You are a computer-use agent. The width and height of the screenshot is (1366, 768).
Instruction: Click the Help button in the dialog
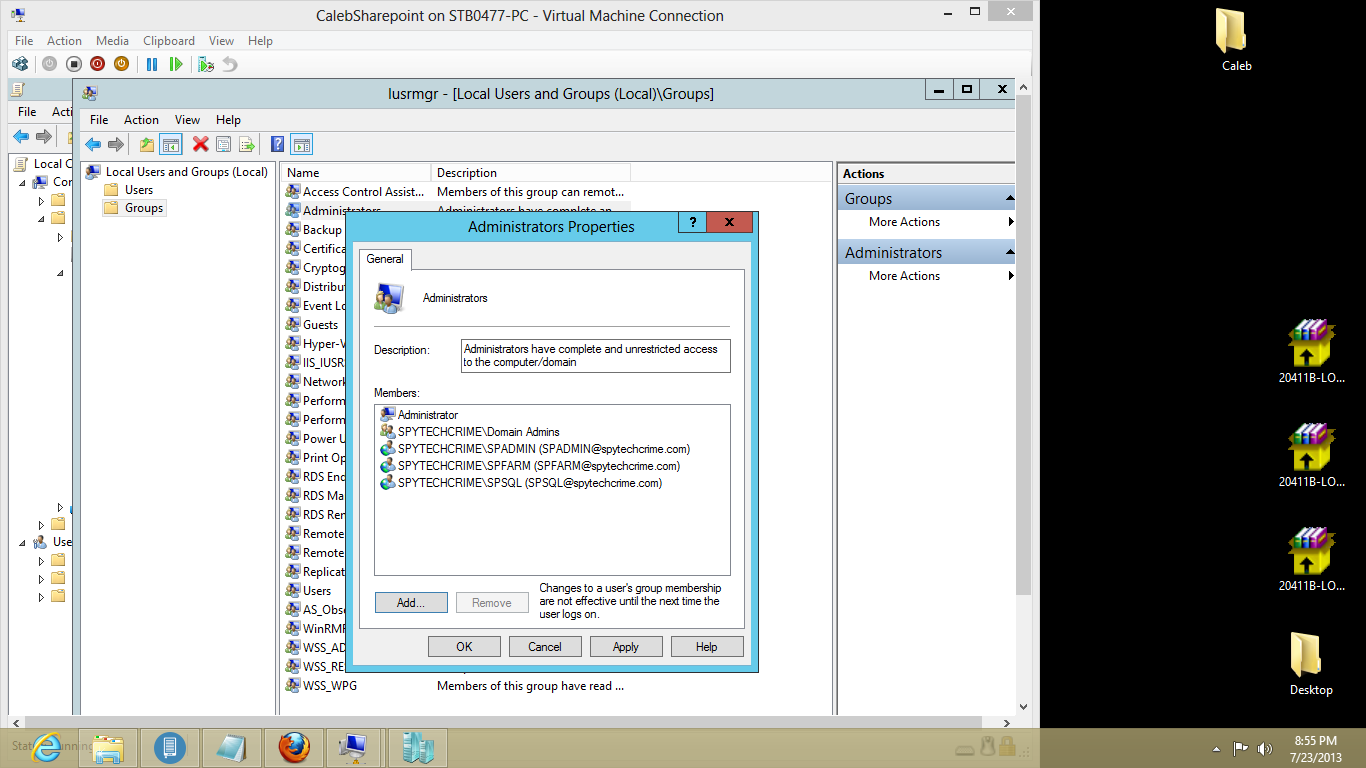707,647
